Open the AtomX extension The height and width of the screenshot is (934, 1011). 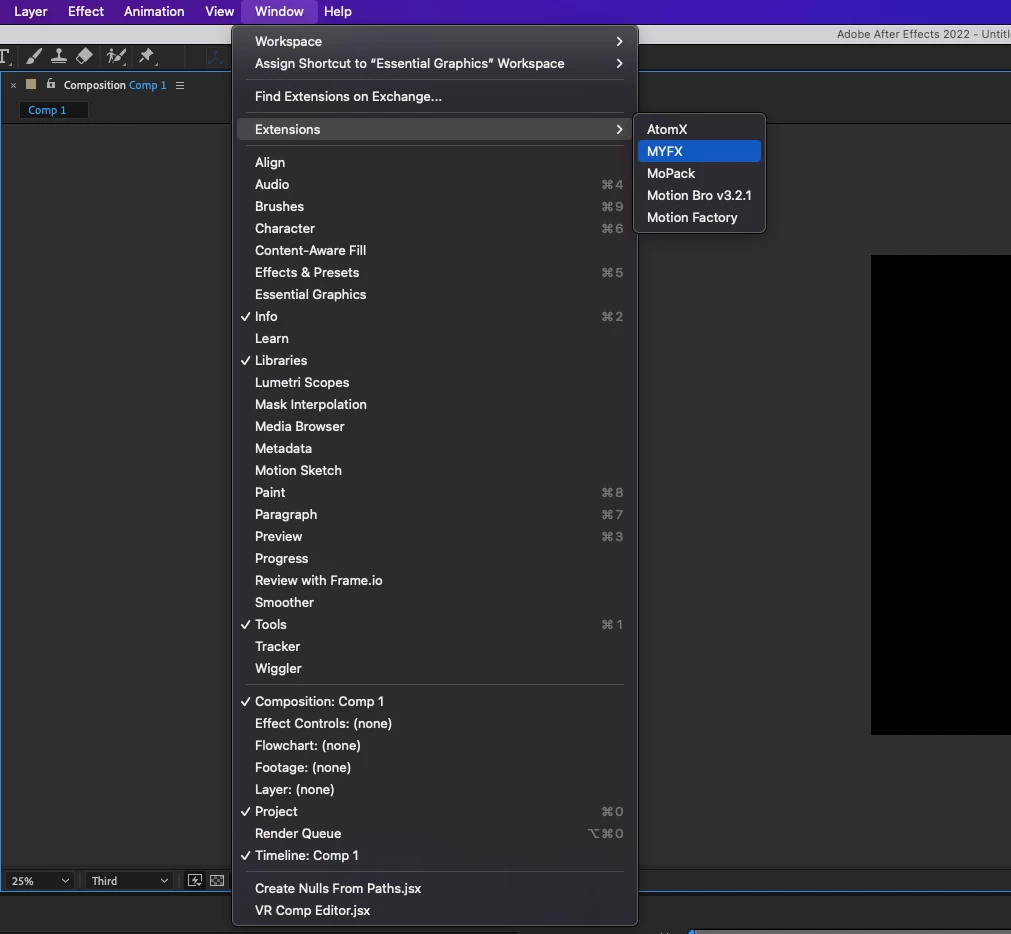coord(699,129)
